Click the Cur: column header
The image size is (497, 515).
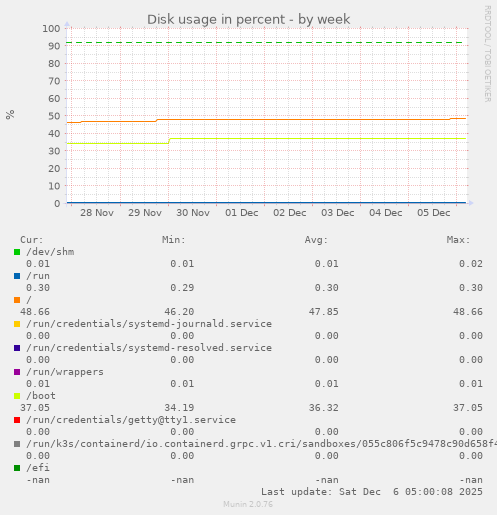point(32,240)
